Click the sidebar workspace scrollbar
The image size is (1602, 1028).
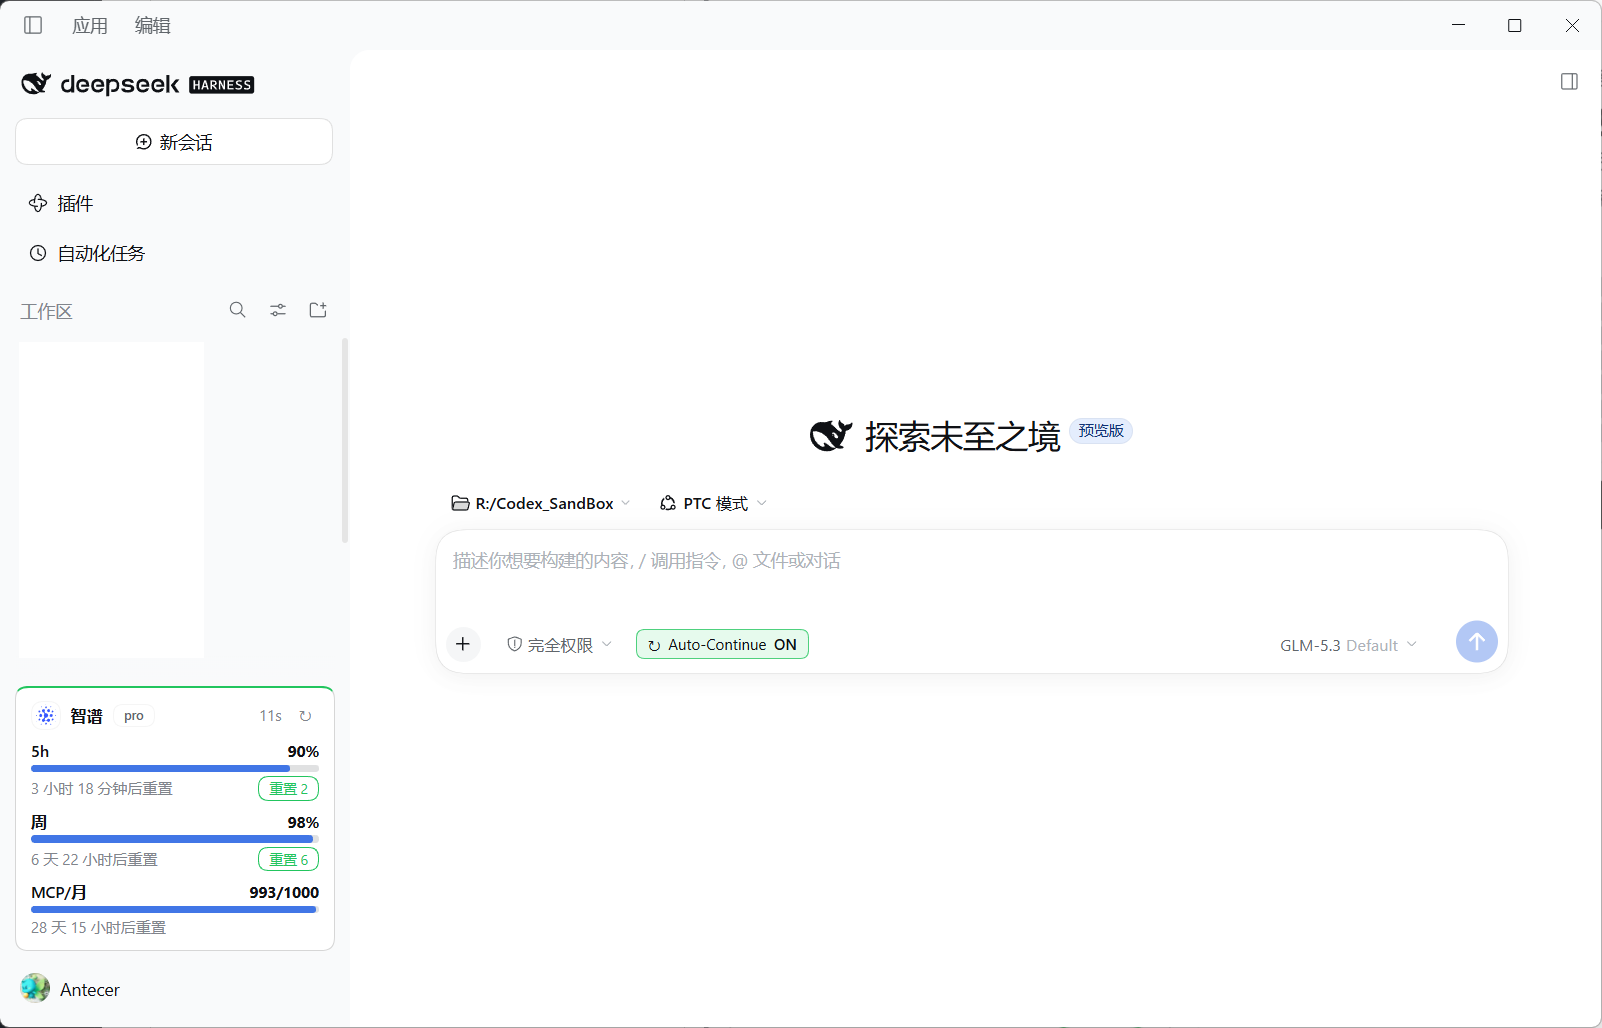345,440
